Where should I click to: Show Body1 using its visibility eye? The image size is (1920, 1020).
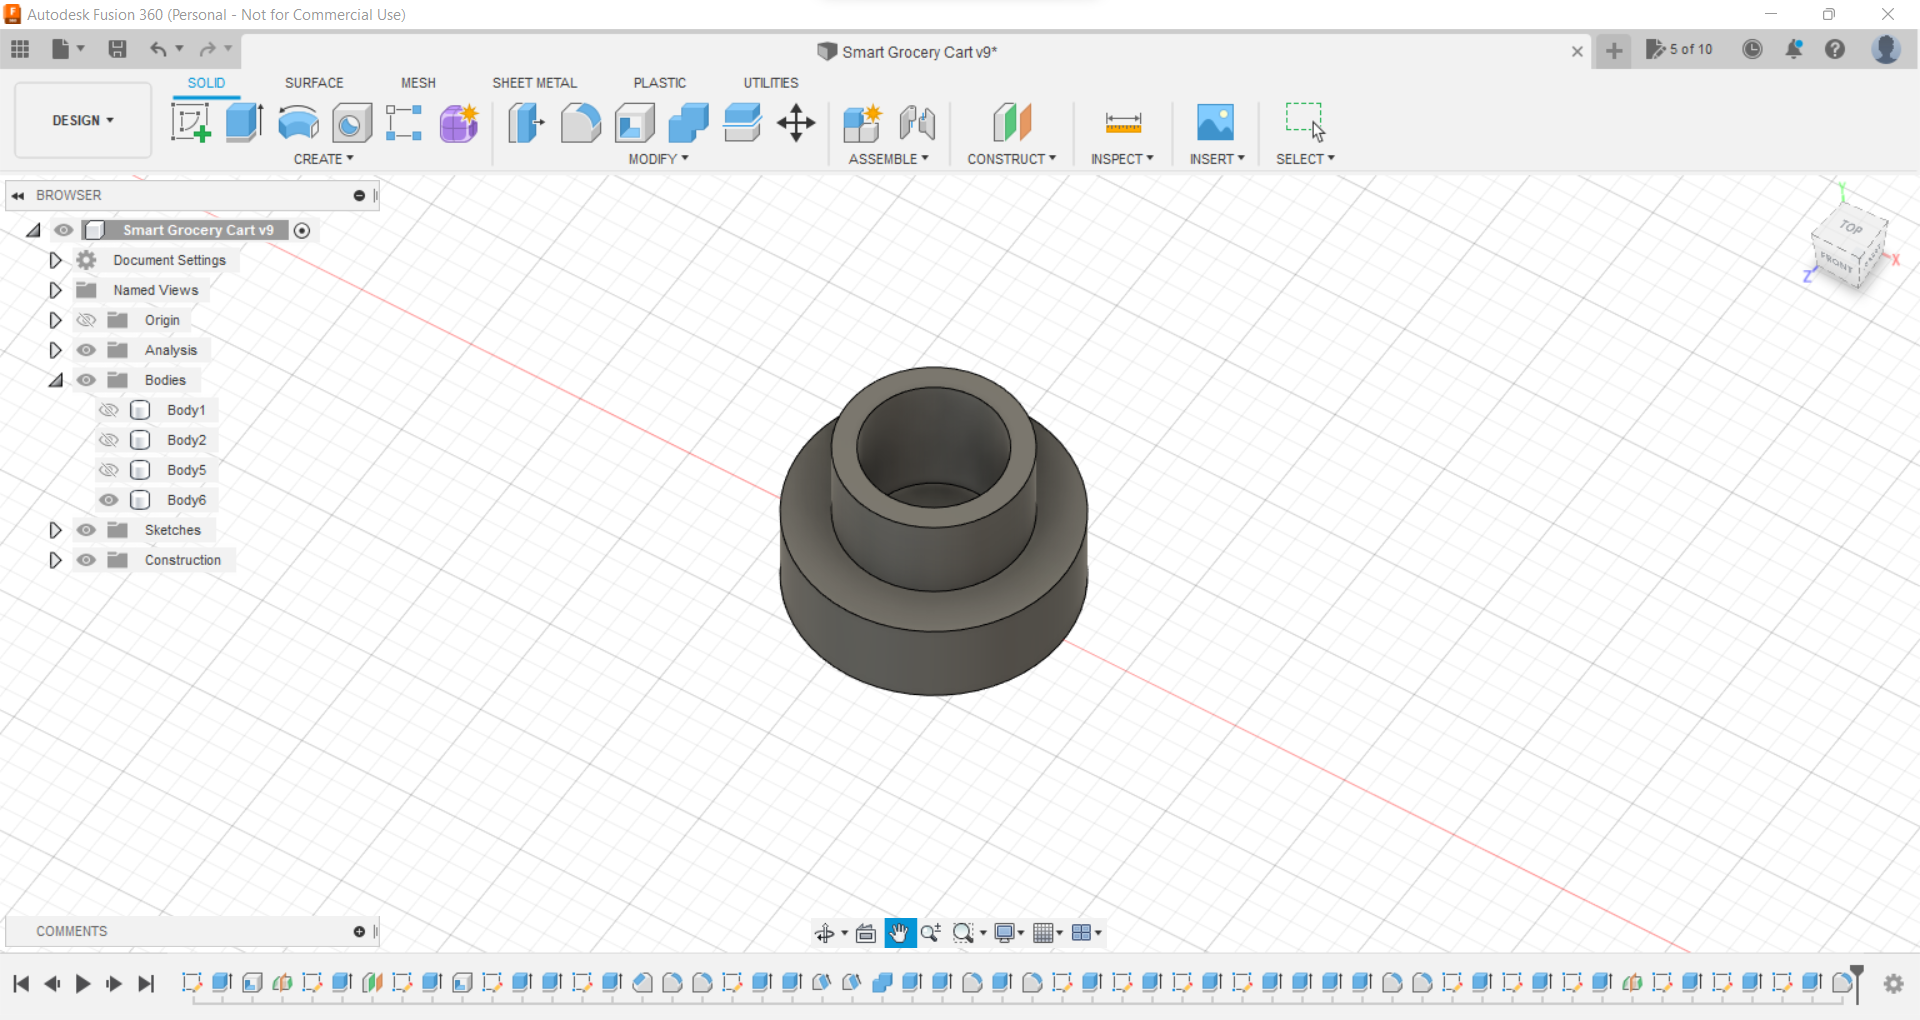(x=109, y=410)
